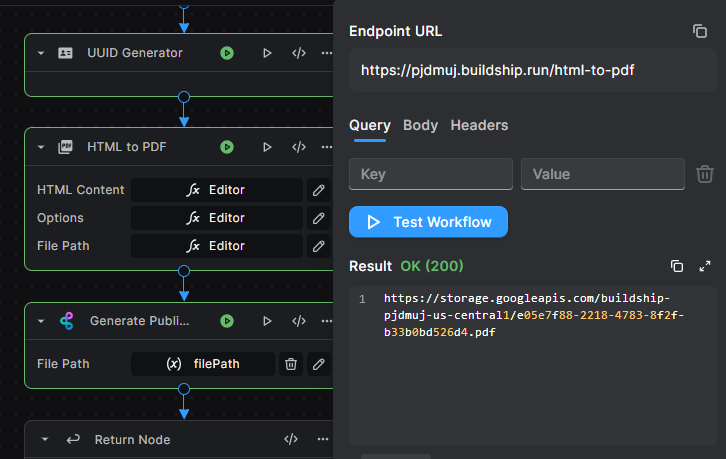This screenshot has width=726, height=459.
Task: Open code view for UUID Generator
Action: tap(298, 53)
